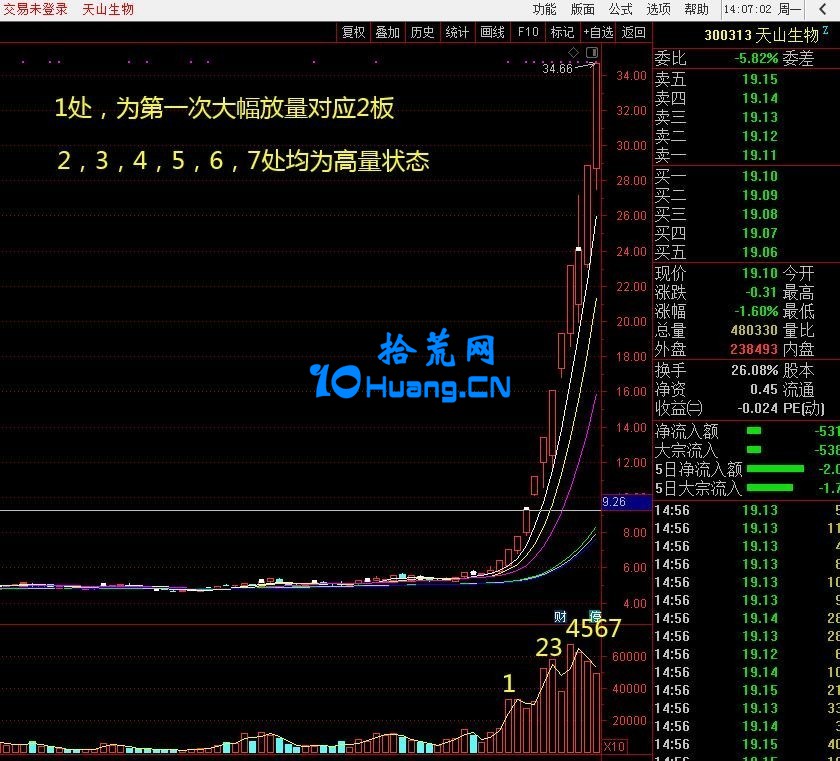Activate the 画线 drawing tool
Screen dimensions: 840x761
click(492, 33)
